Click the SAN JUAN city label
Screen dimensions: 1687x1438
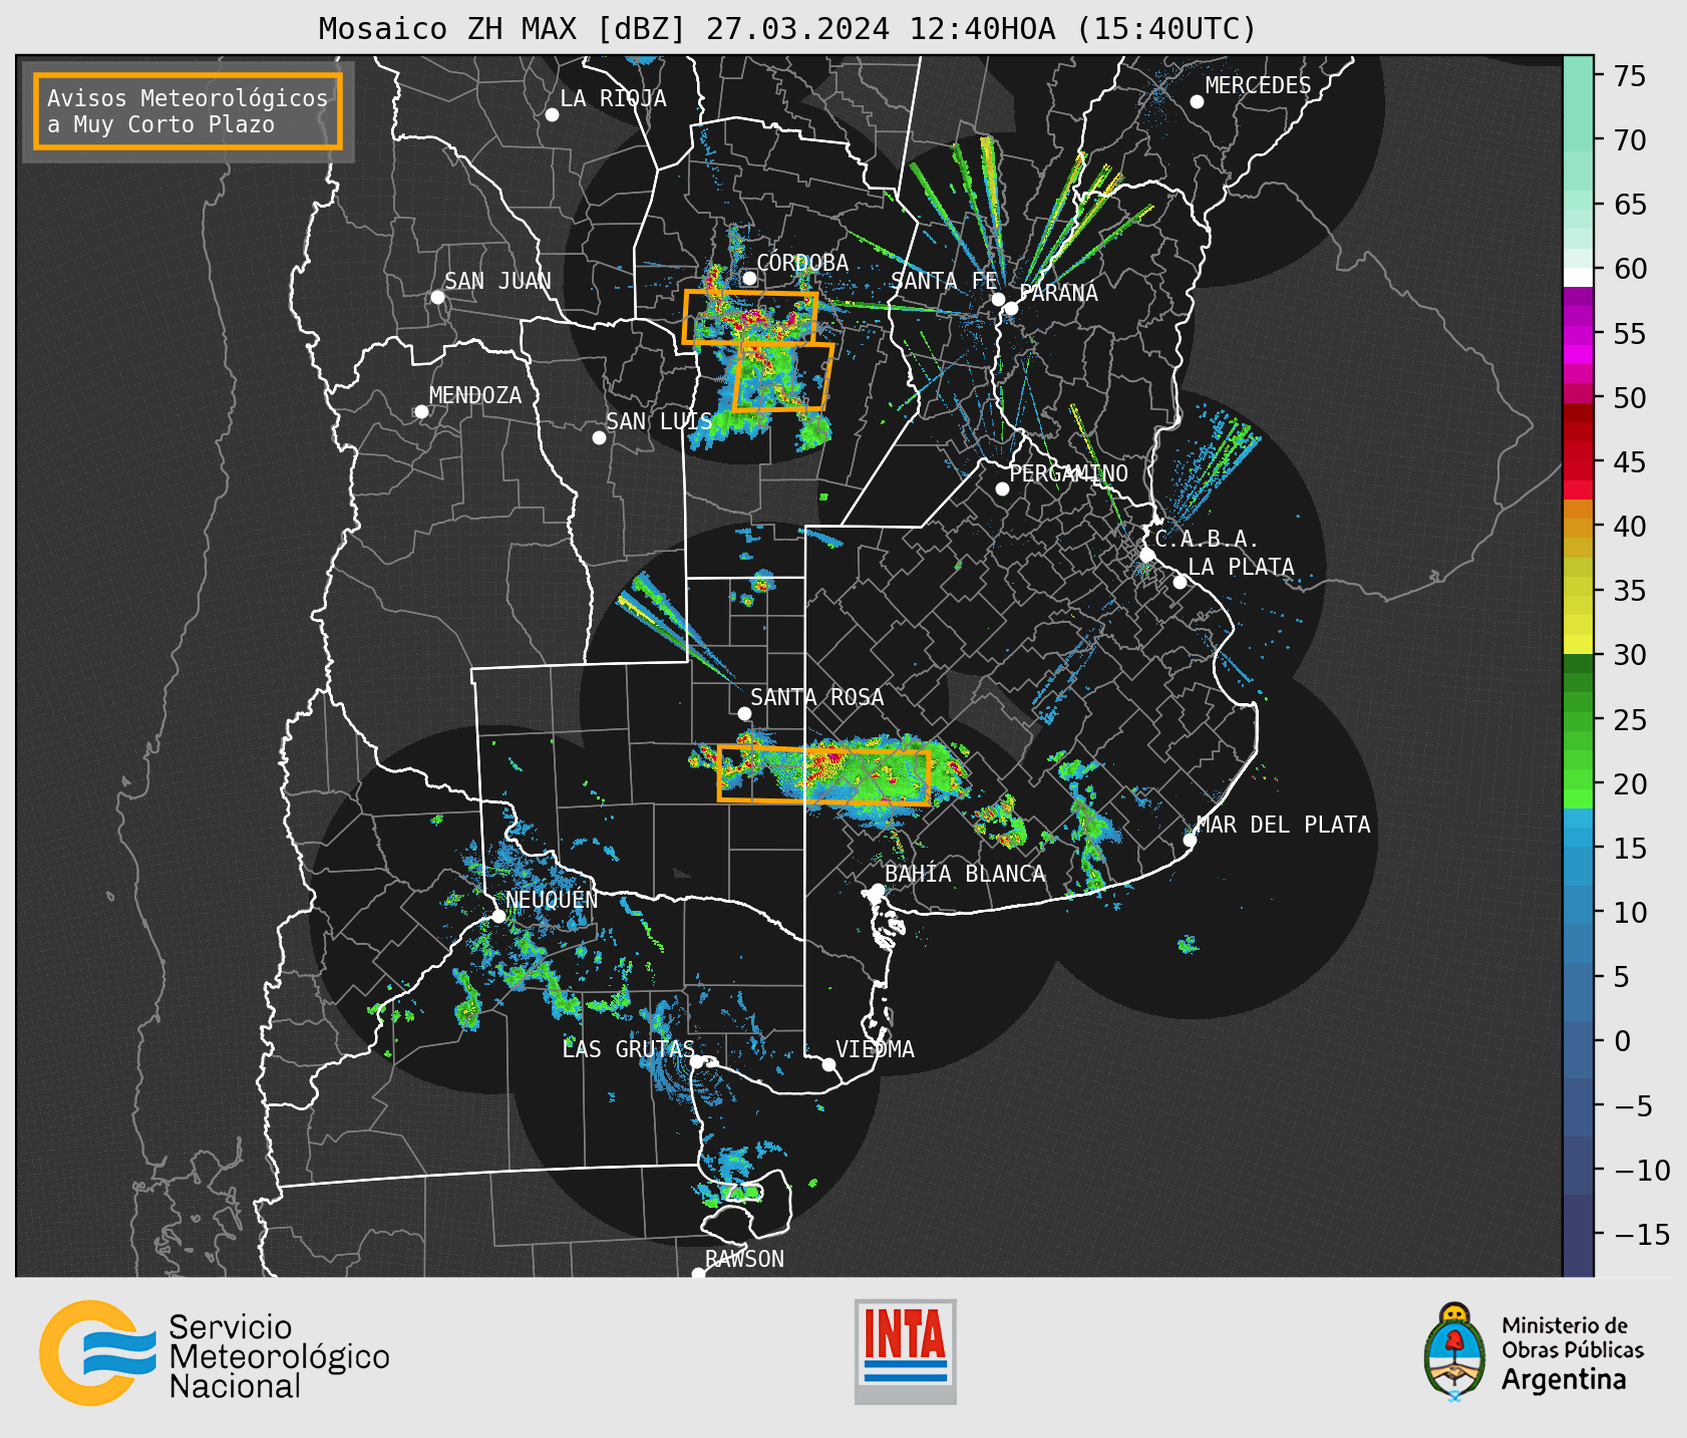(x=497, y=281)
